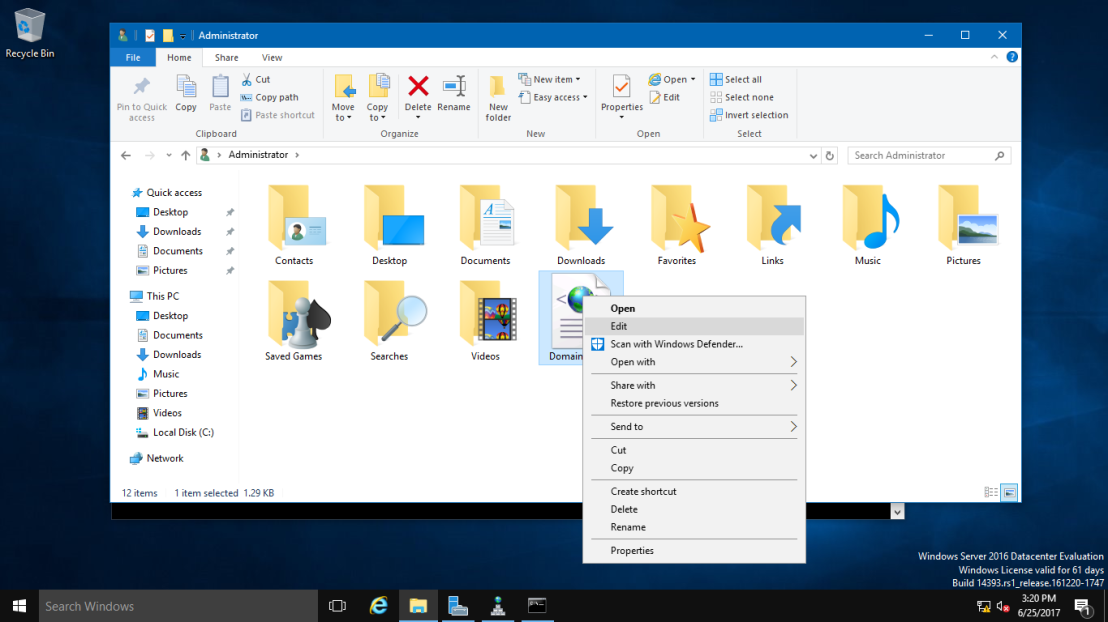
Task: Create a New folder from ribbon
Action: [x=498, y=98]
